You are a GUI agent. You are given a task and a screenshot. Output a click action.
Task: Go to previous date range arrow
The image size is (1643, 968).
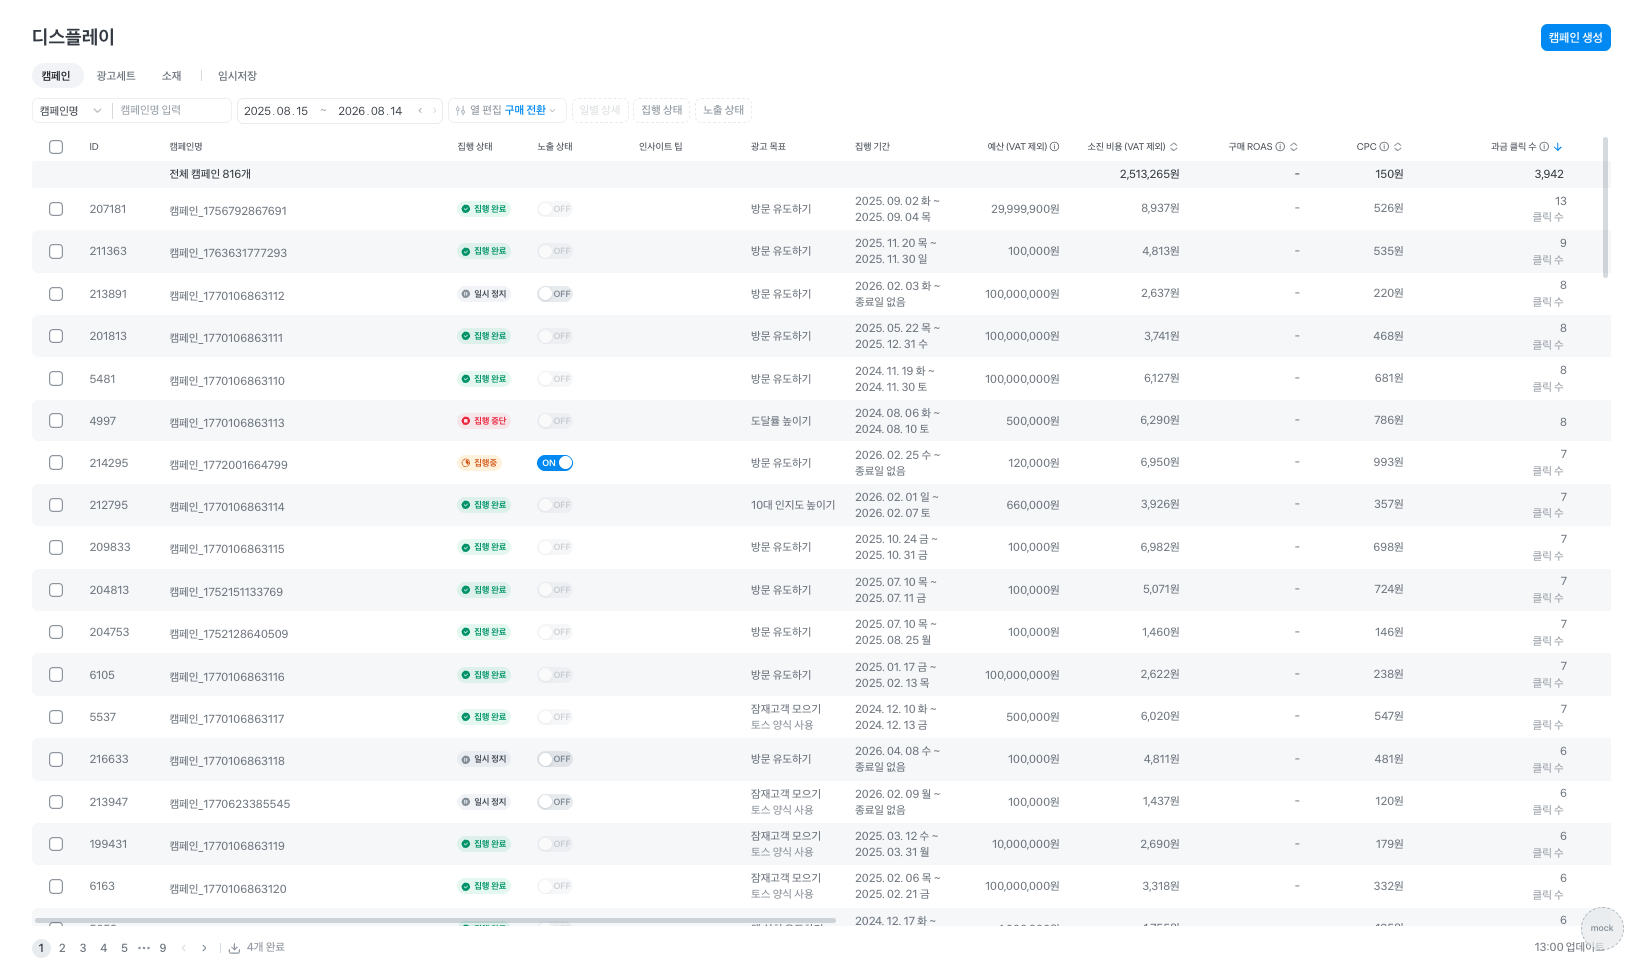tap(420, 111)
